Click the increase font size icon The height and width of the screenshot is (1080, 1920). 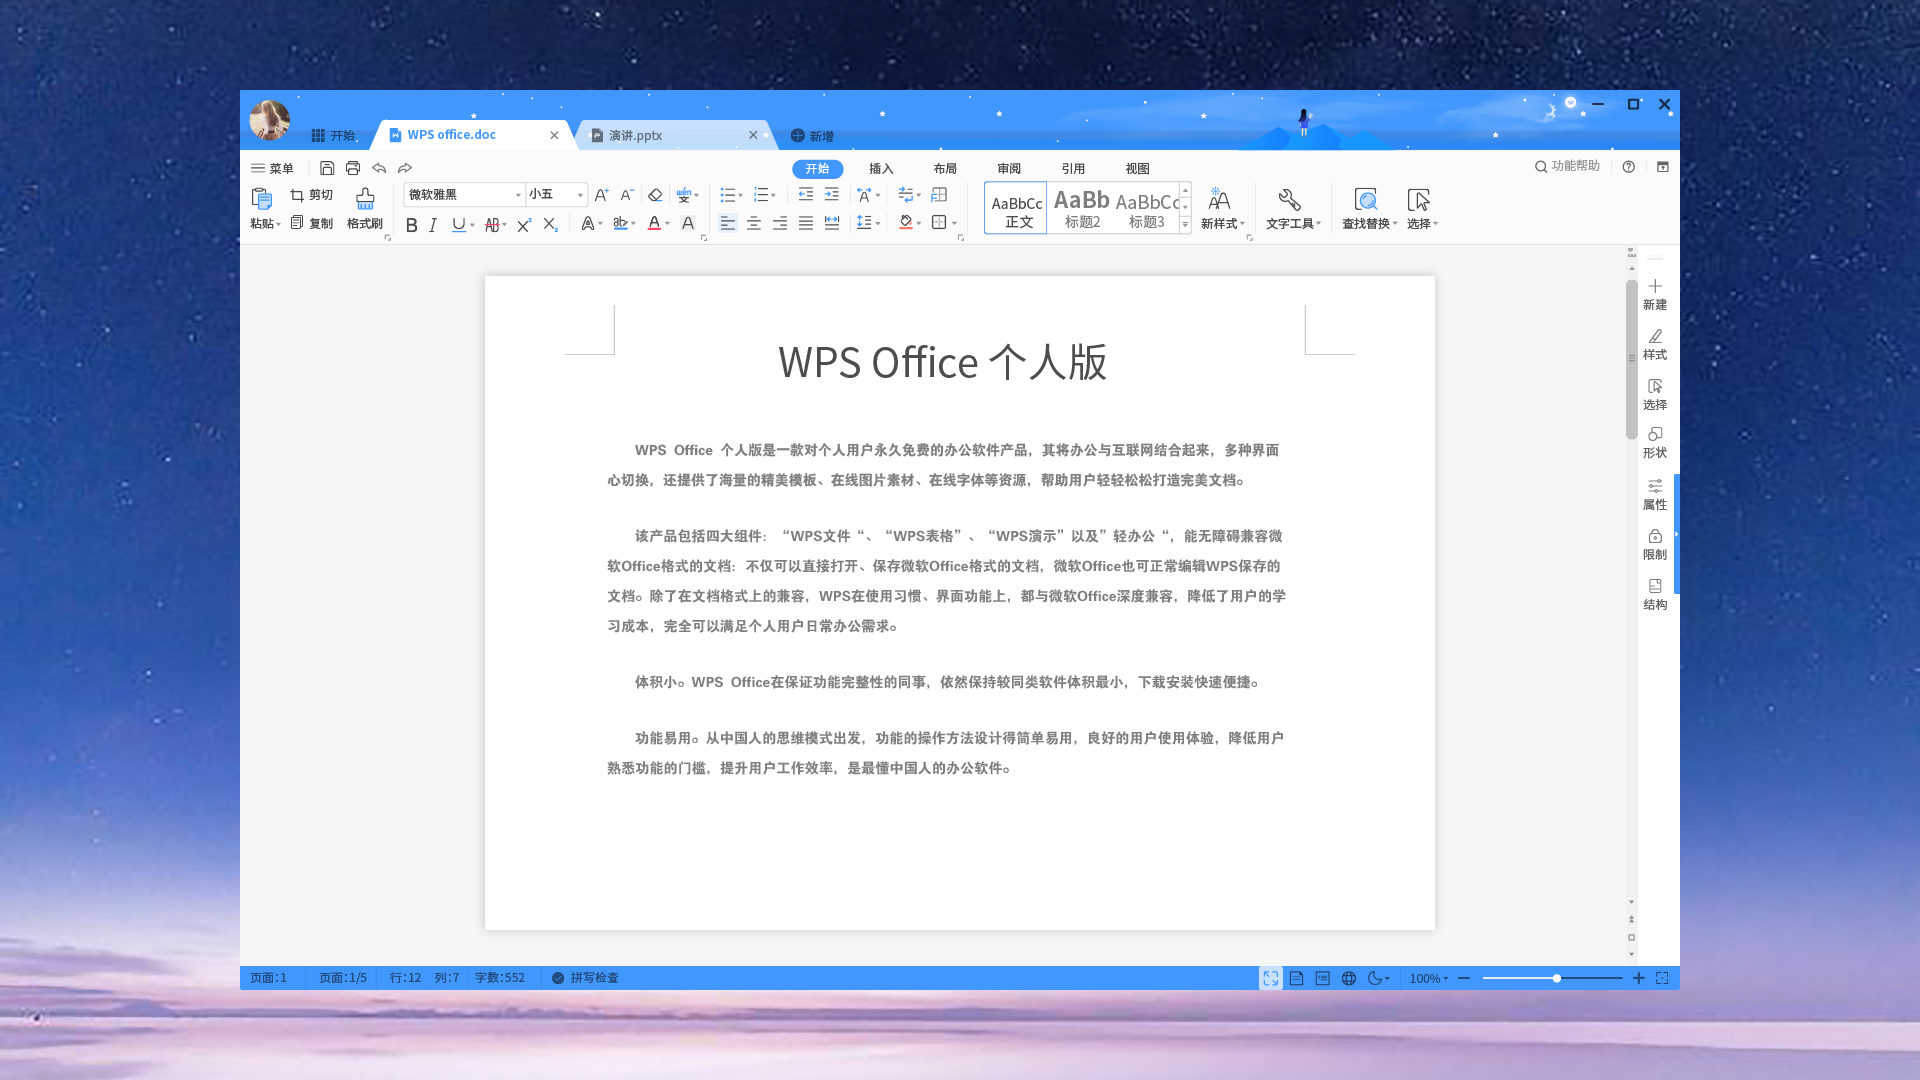point(601,195)
